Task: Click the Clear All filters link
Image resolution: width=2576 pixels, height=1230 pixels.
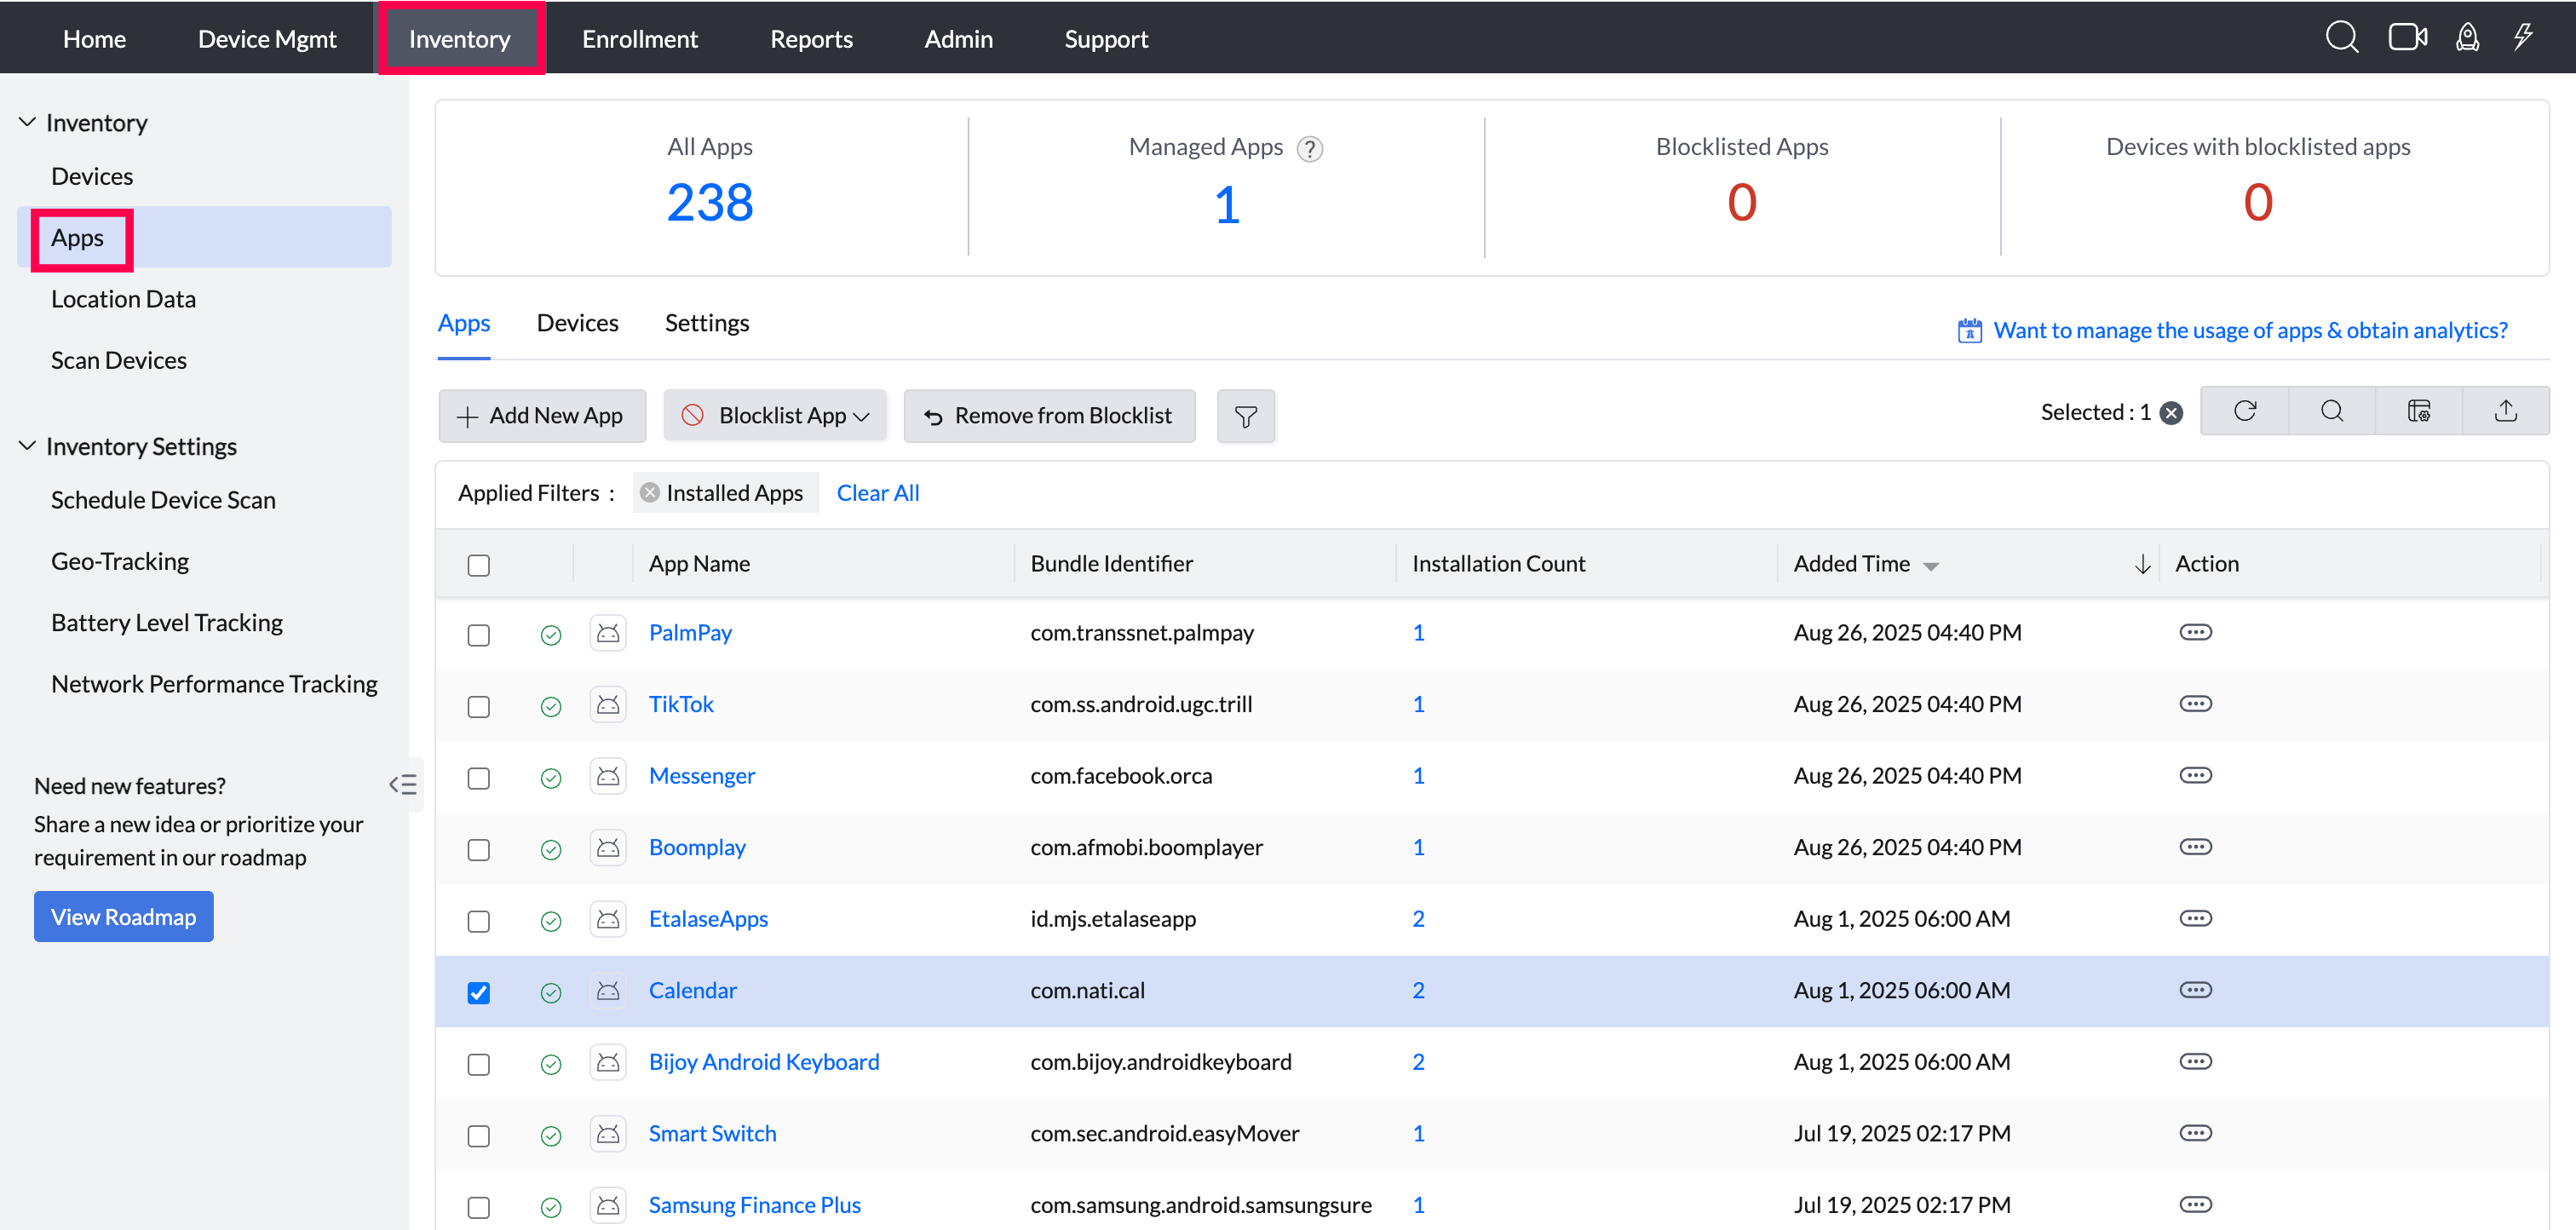Action: tap(877, 493)
